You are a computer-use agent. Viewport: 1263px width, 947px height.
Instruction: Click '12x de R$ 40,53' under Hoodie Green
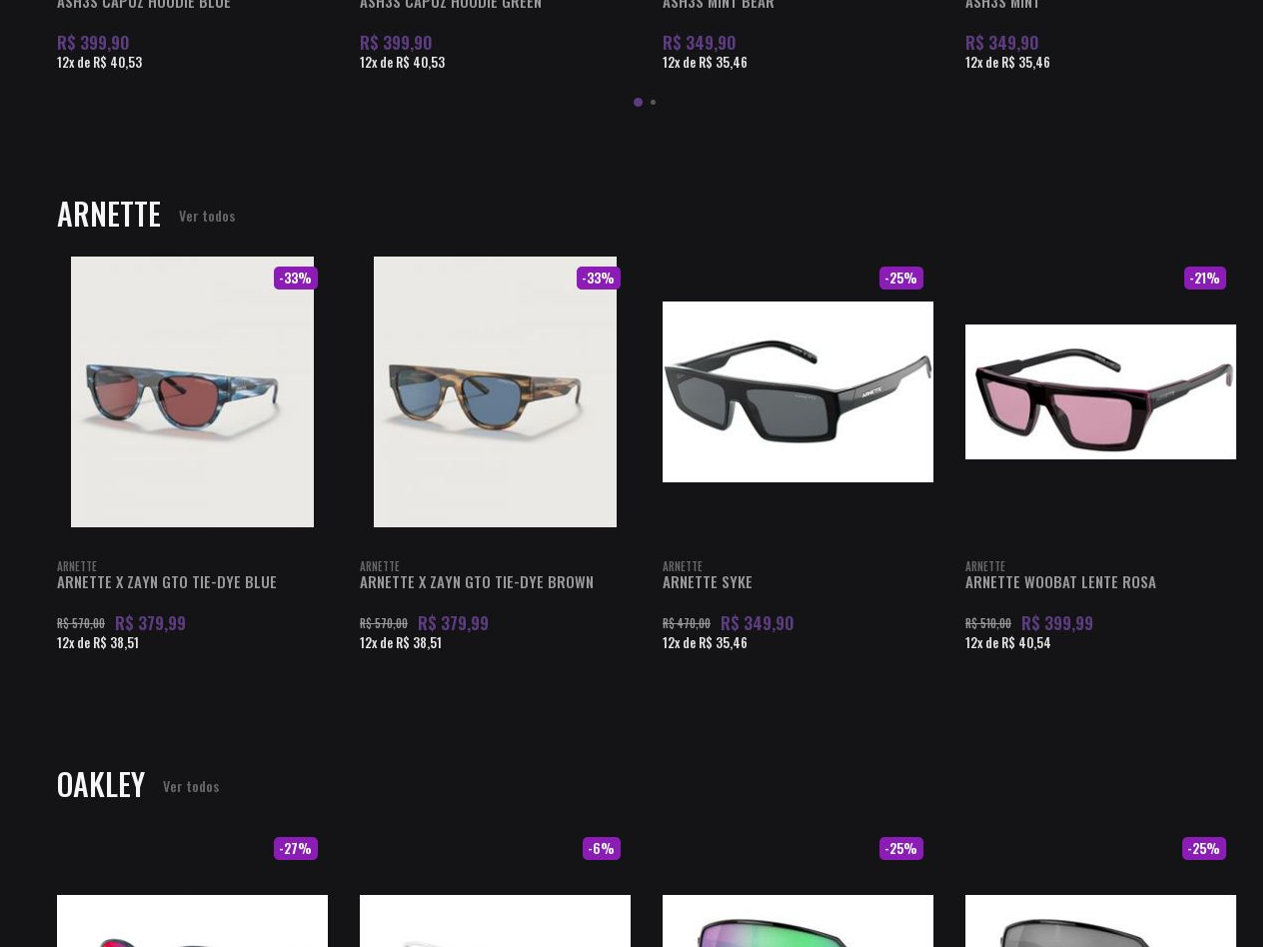pos(403,62)
